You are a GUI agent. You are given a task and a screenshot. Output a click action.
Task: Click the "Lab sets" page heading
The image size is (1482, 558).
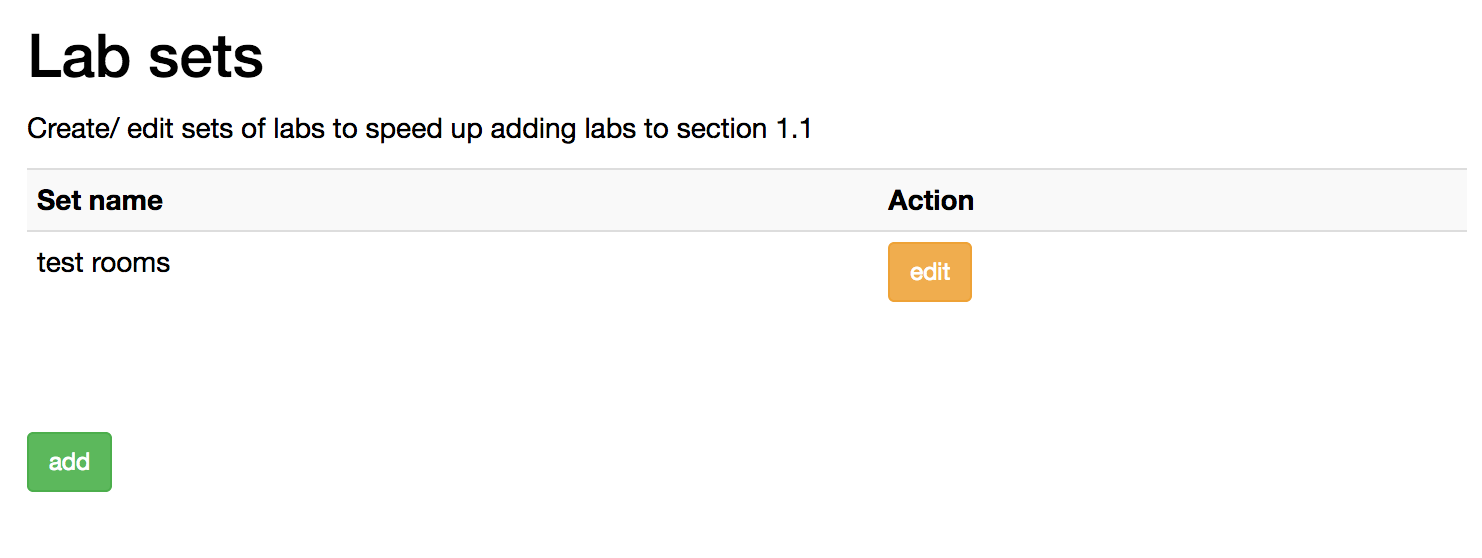click(146, 57)
